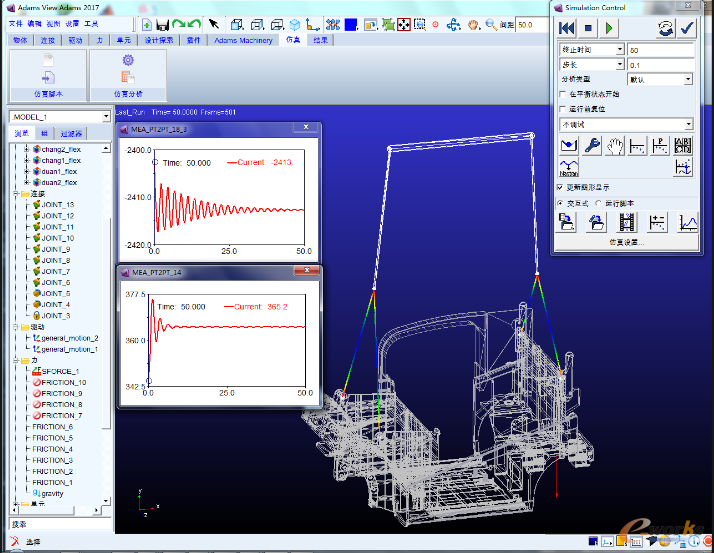Click the light blue shaded cube icon
Screen dimensions: 714x553
pyautogui.click(x=295, y=25)
